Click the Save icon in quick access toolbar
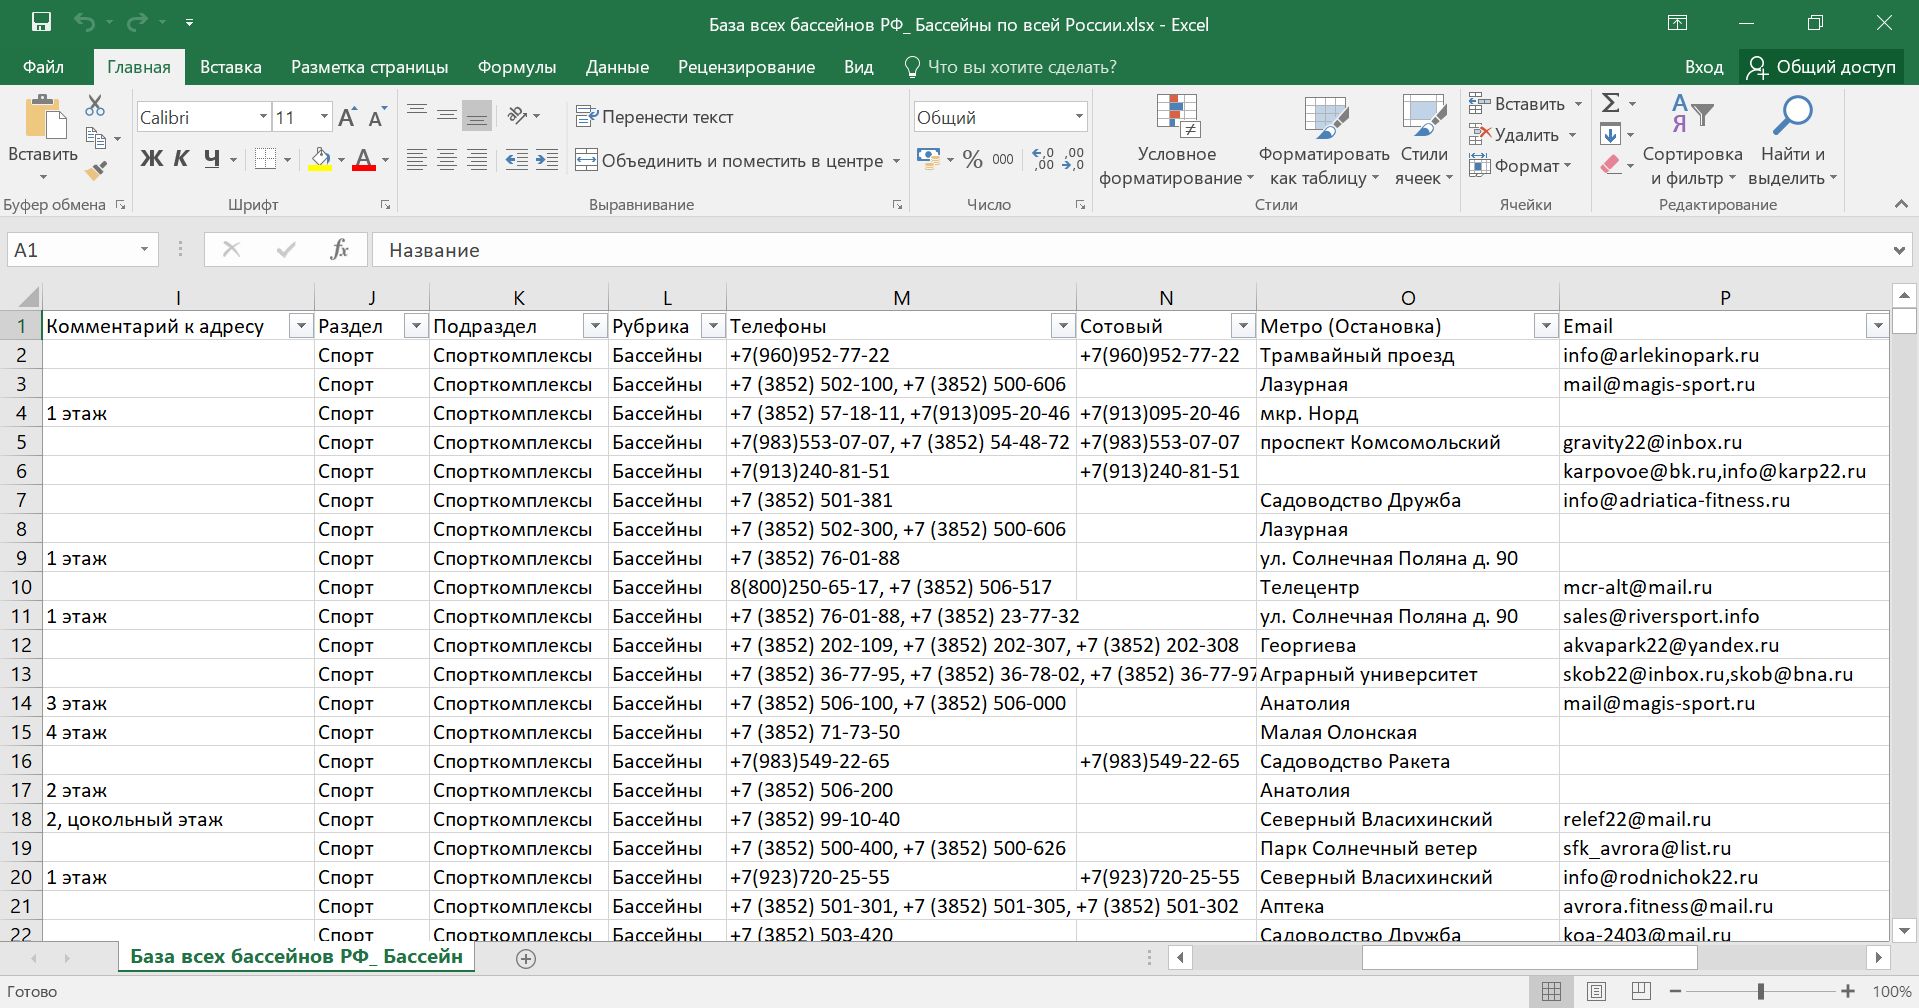The width and height of the screenshot is (1919, 1008). [x=41, y=23]
